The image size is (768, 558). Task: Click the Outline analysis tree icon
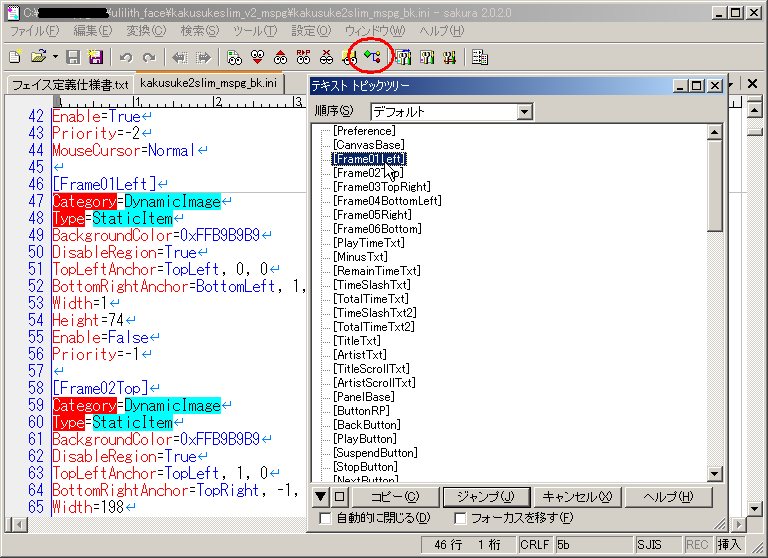(372, 57)
